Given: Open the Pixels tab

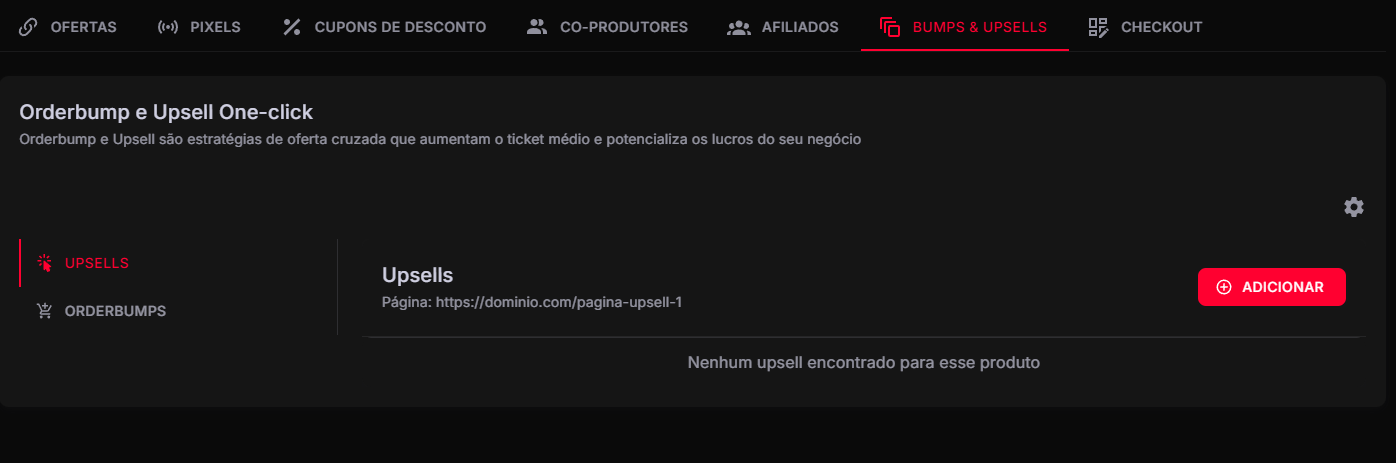Looking at the screenshot, I should (x=215, y=27).
